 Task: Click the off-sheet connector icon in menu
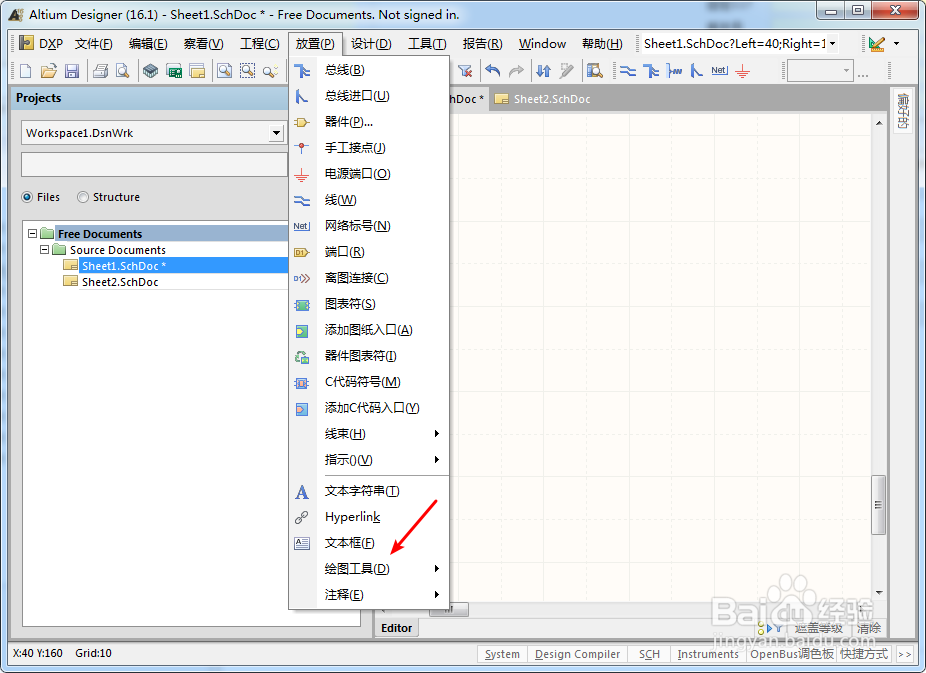302,278
